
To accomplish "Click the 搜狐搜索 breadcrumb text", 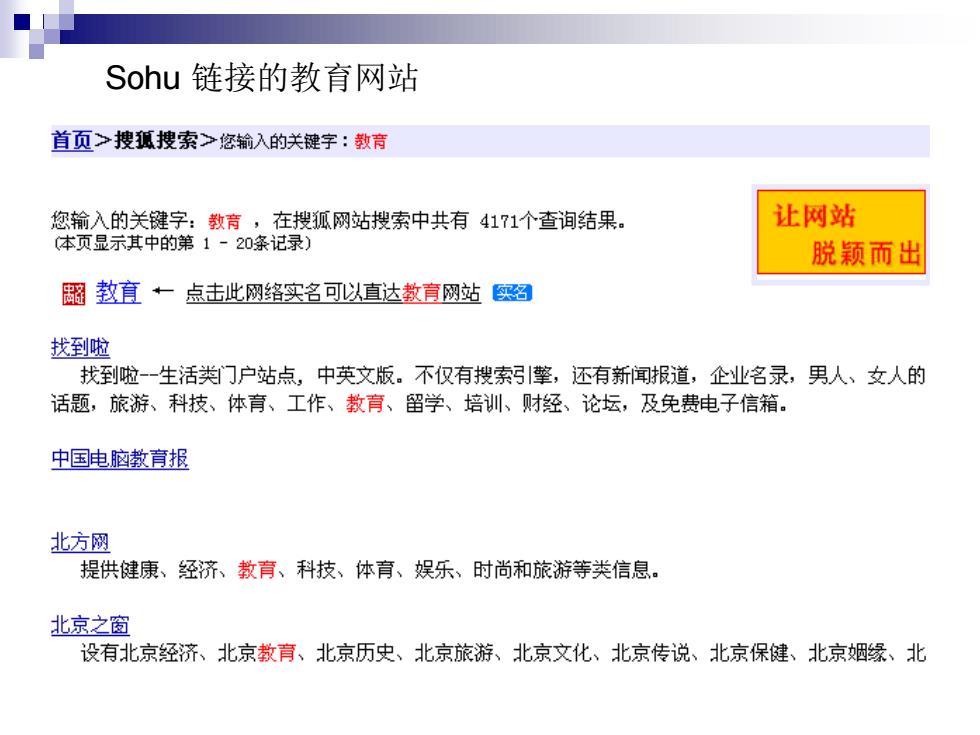I will tap(156, 141).
